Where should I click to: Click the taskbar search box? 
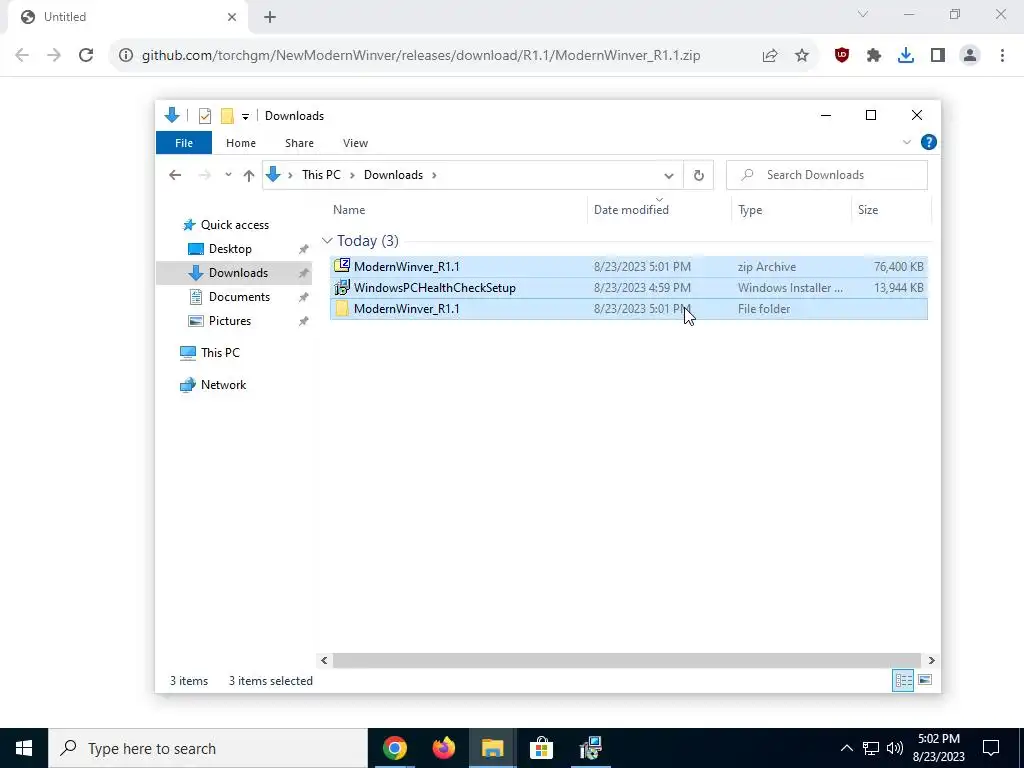click(208, 748)
